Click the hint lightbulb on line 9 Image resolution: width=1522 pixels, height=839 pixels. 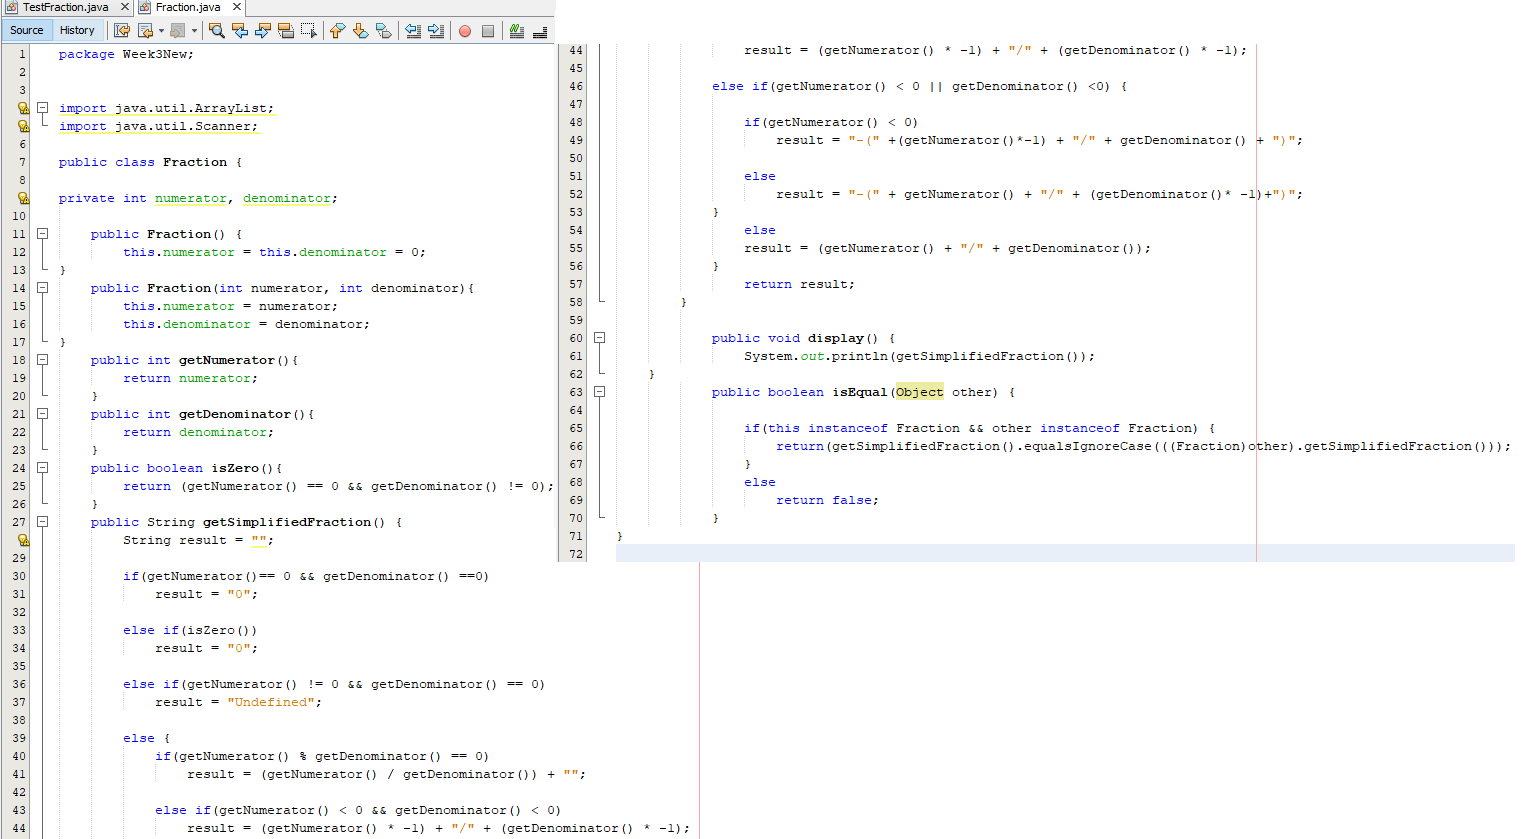point(22,198)
